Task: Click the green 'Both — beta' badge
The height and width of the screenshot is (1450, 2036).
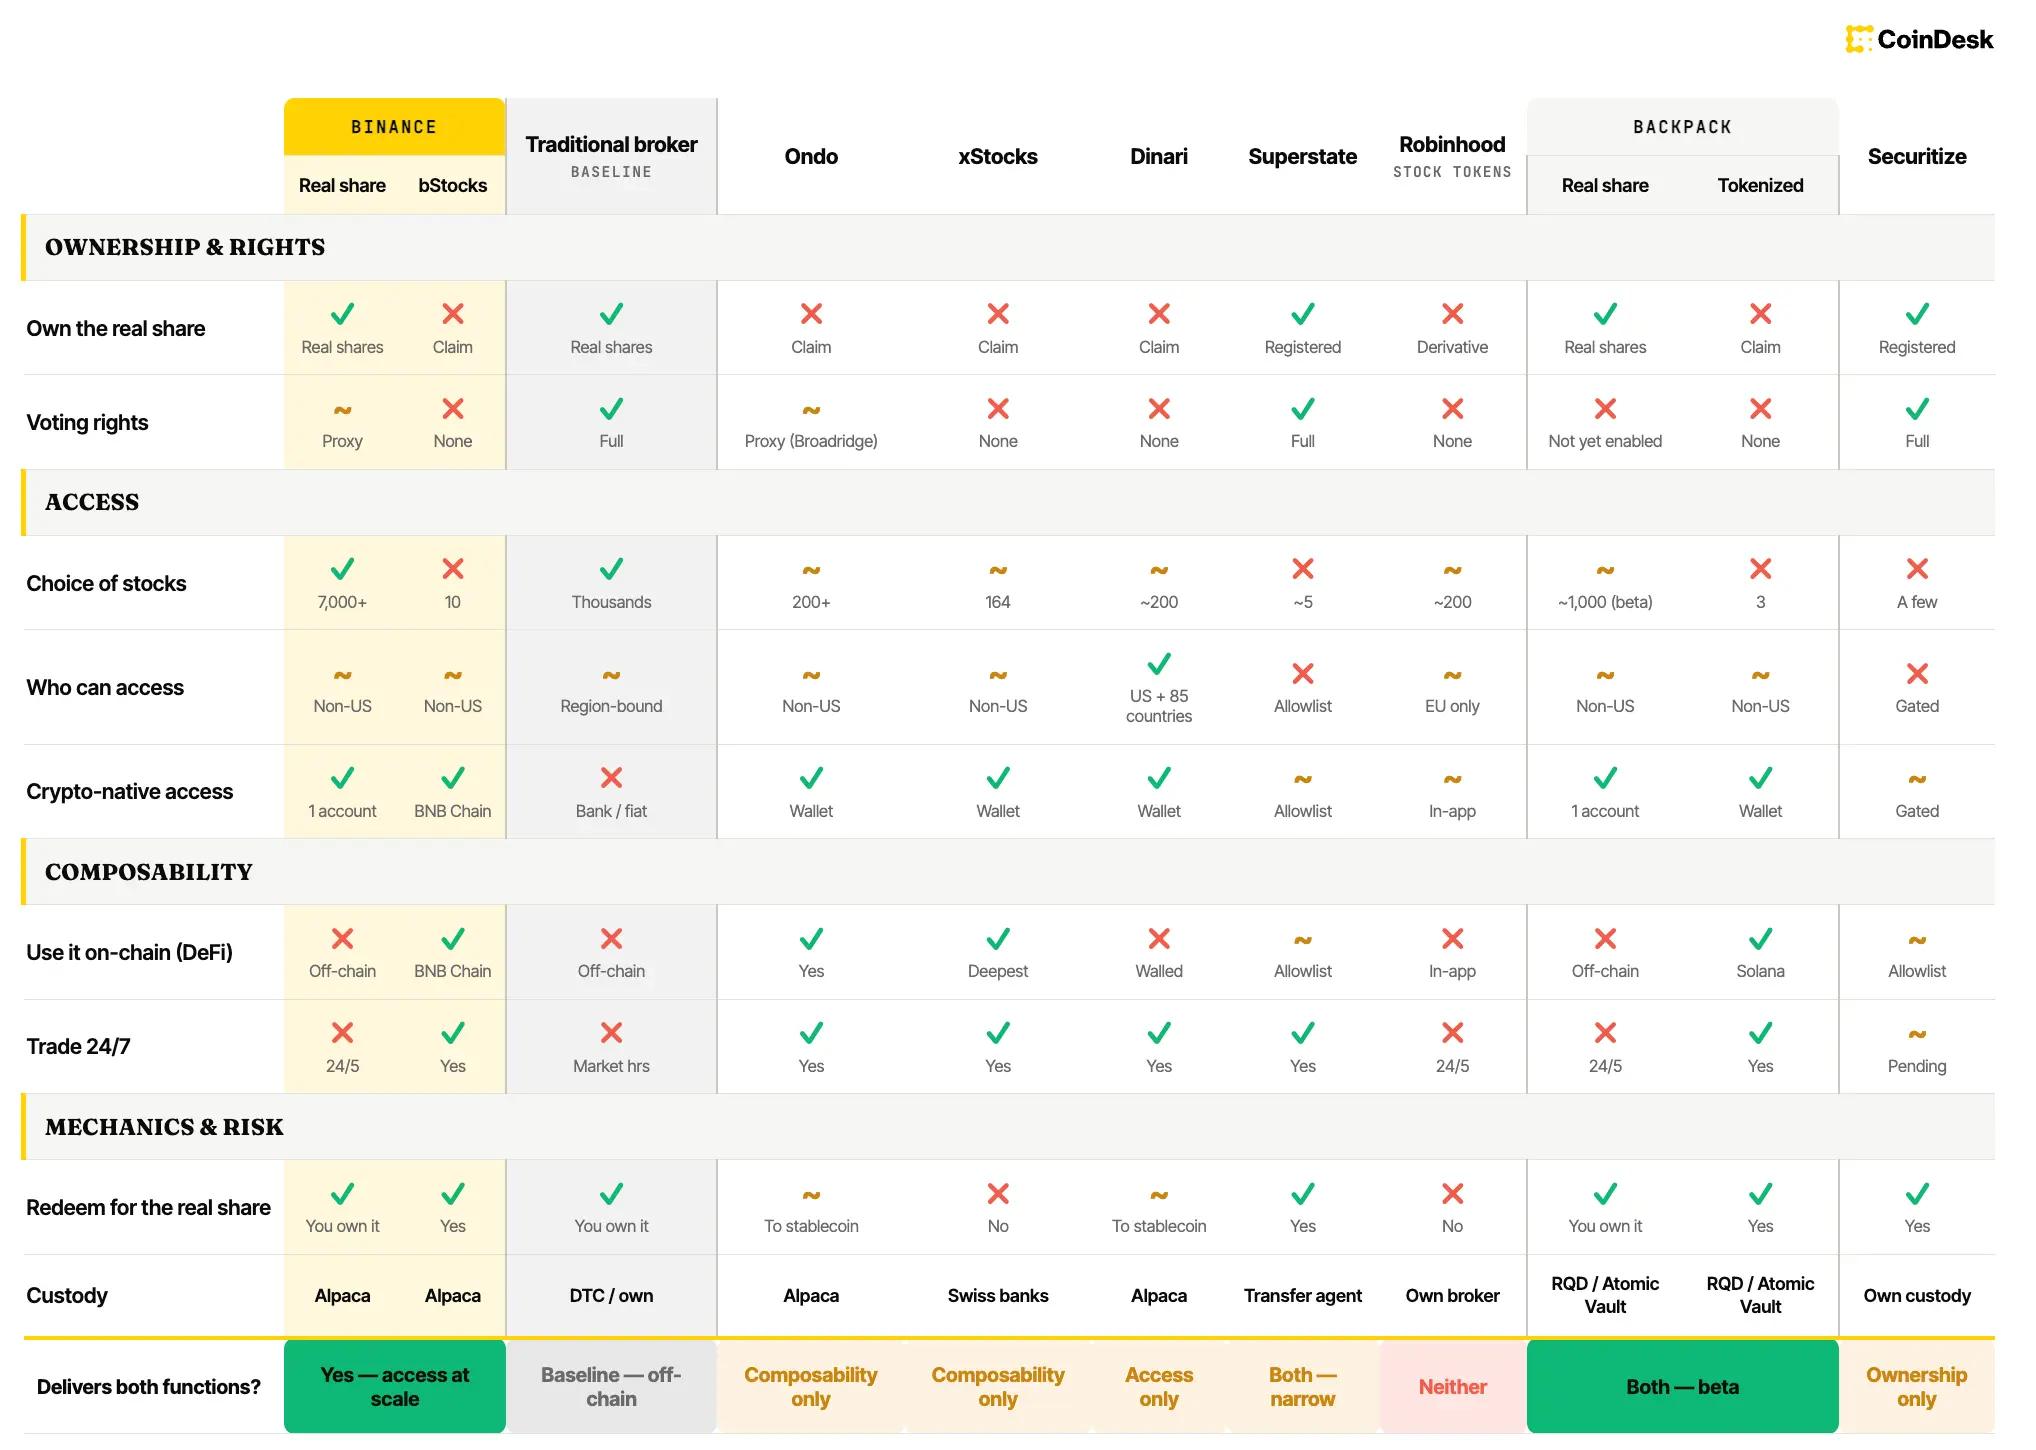Action: click(1682, 1387)
